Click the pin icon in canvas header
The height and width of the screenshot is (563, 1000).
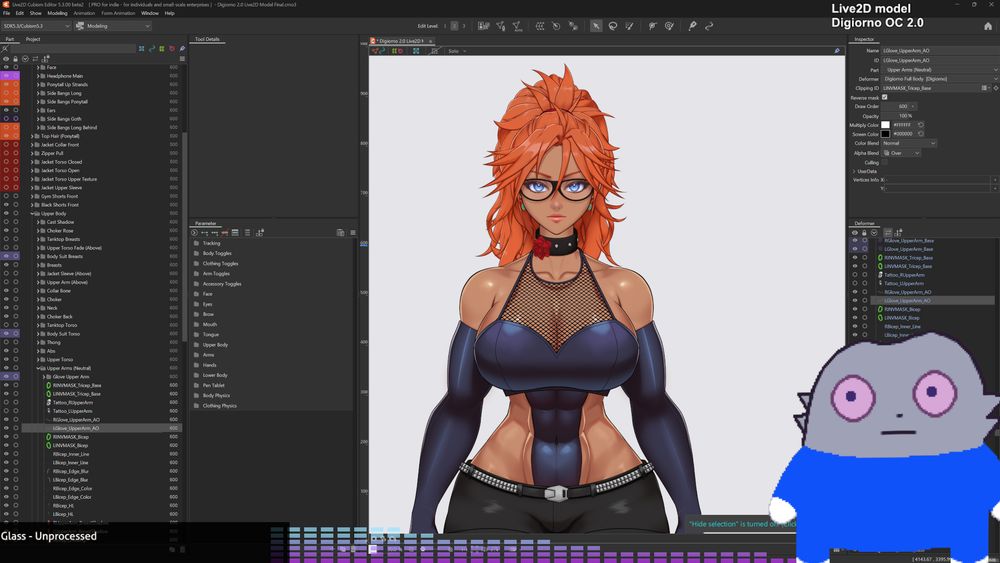tap(837, 51)
